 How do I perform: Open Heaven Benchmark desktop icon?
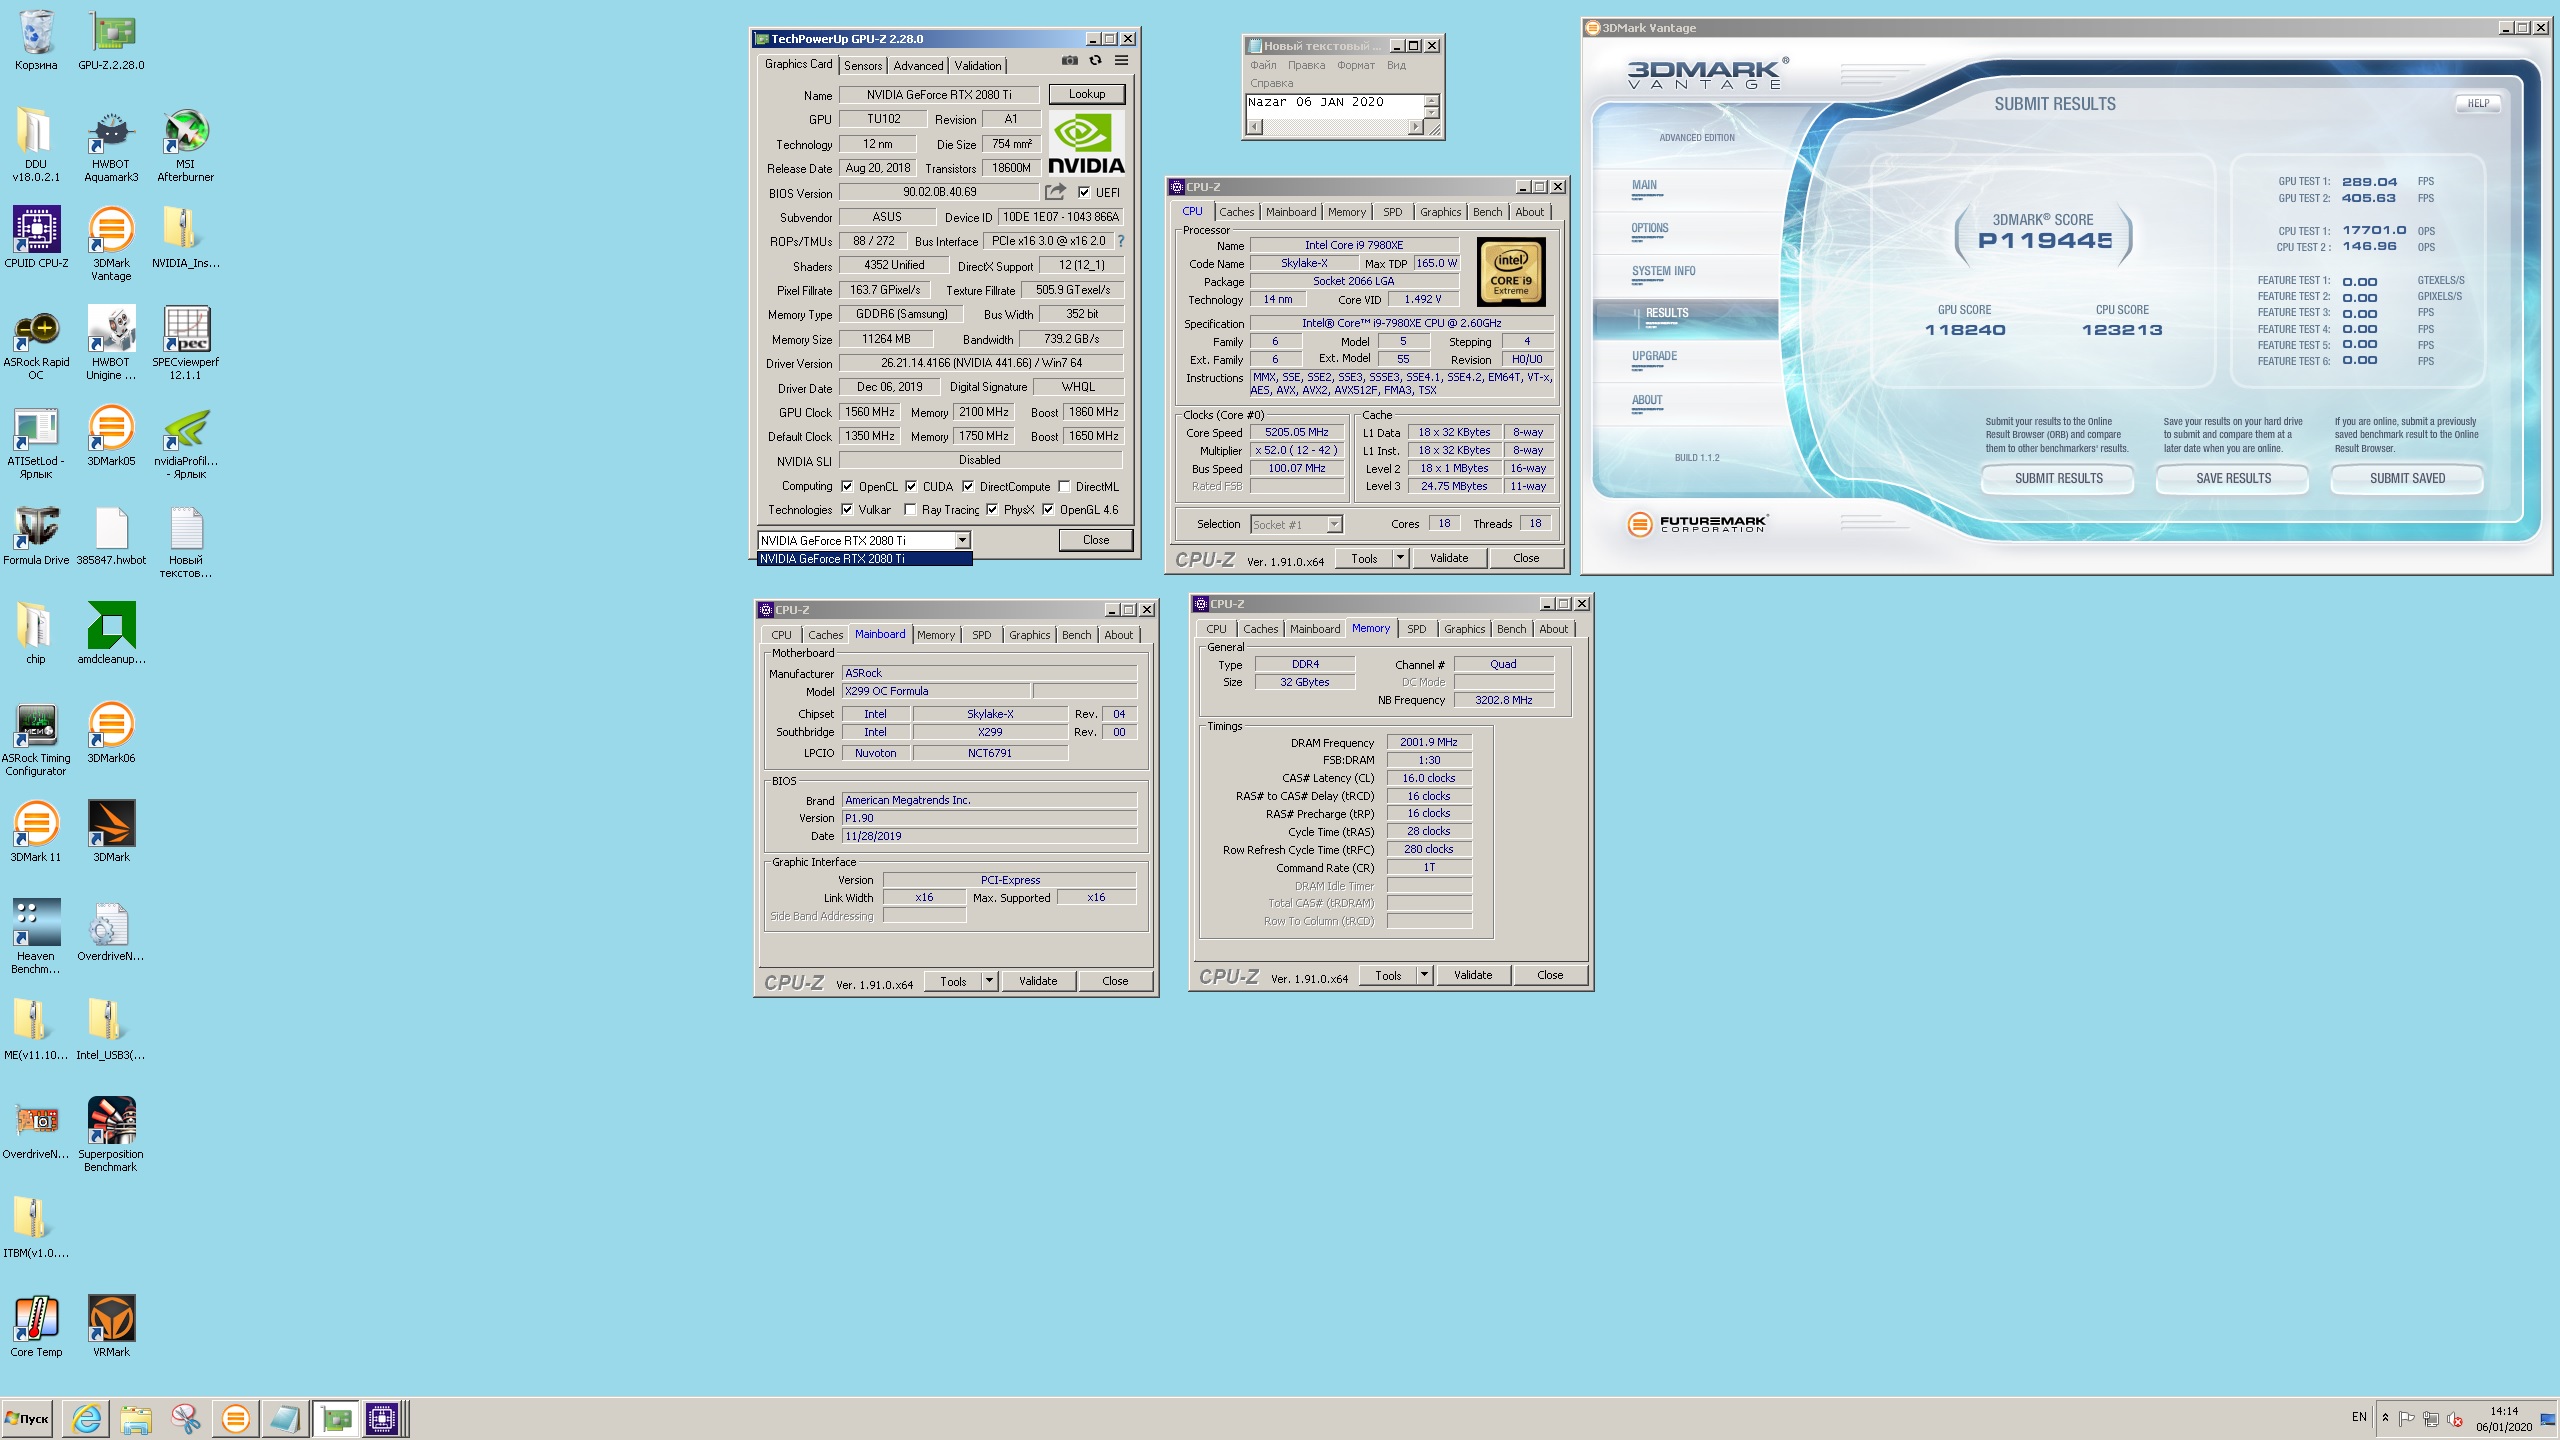point(37,936)
